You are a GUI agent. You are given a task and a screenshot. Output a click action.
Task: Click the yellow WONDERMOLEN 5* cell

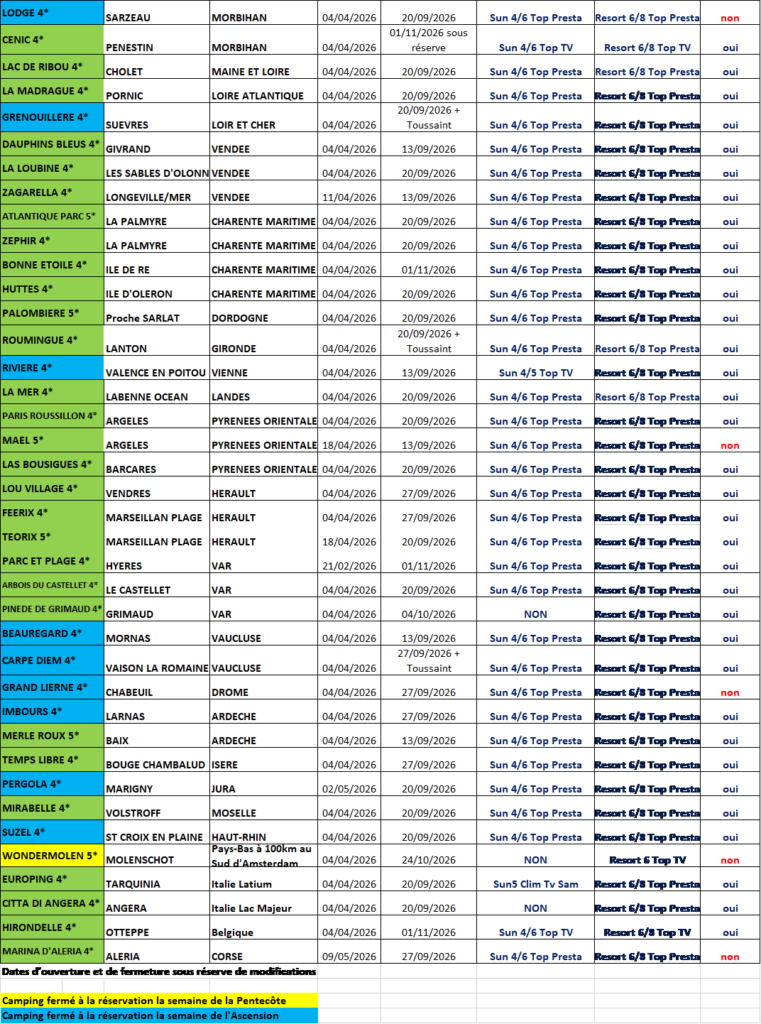coord(50,856)
